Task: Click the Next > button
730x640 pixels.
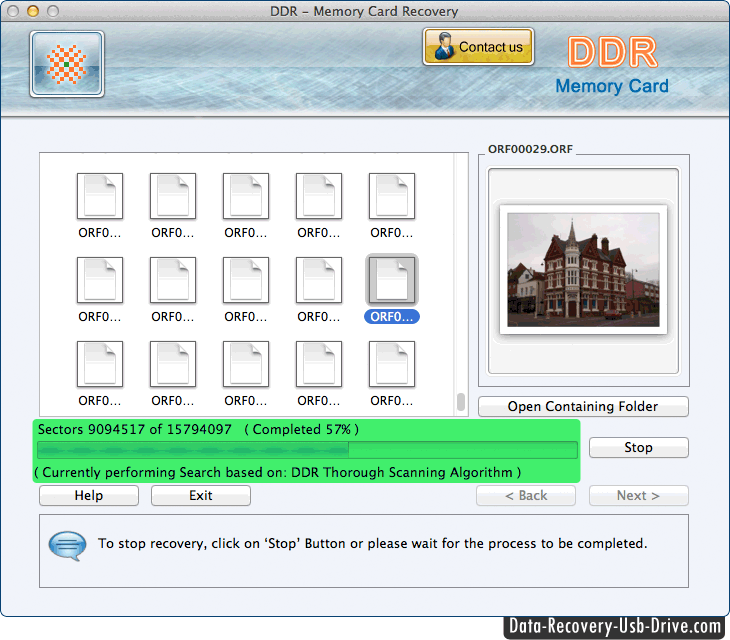Action: [x=638, y=495]
